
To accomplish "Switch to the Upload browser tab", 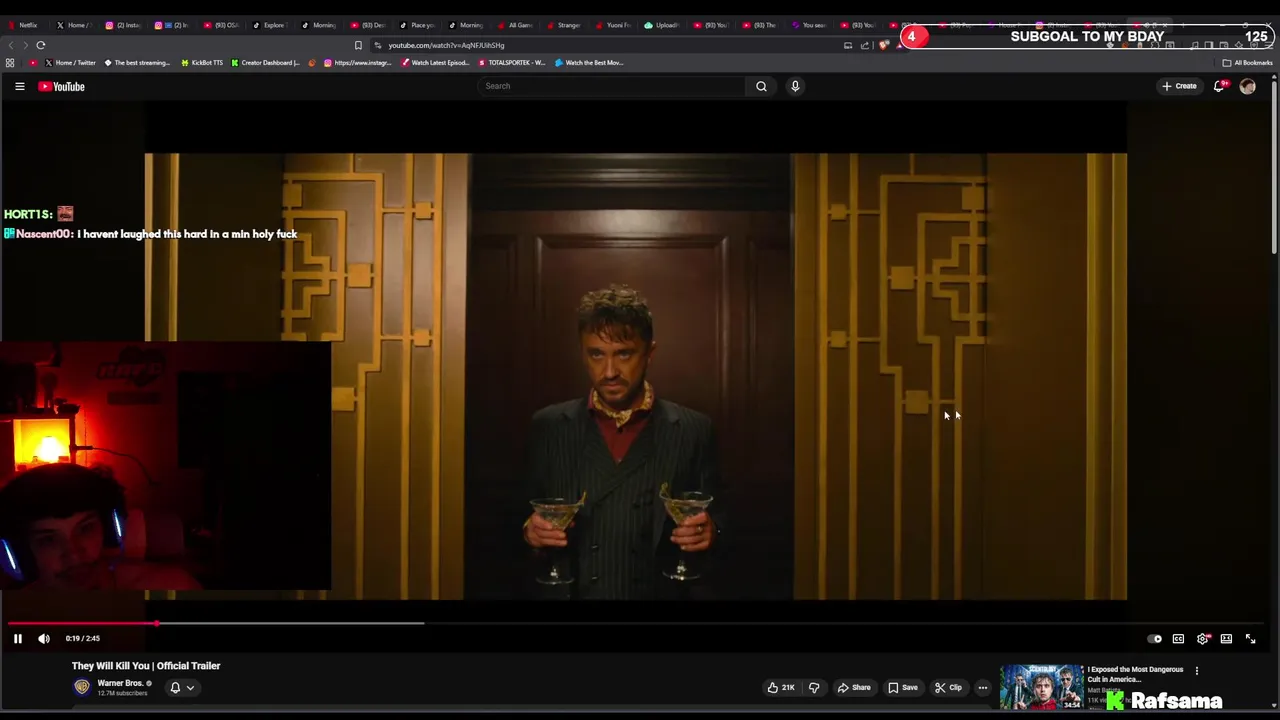I will 661,25.
